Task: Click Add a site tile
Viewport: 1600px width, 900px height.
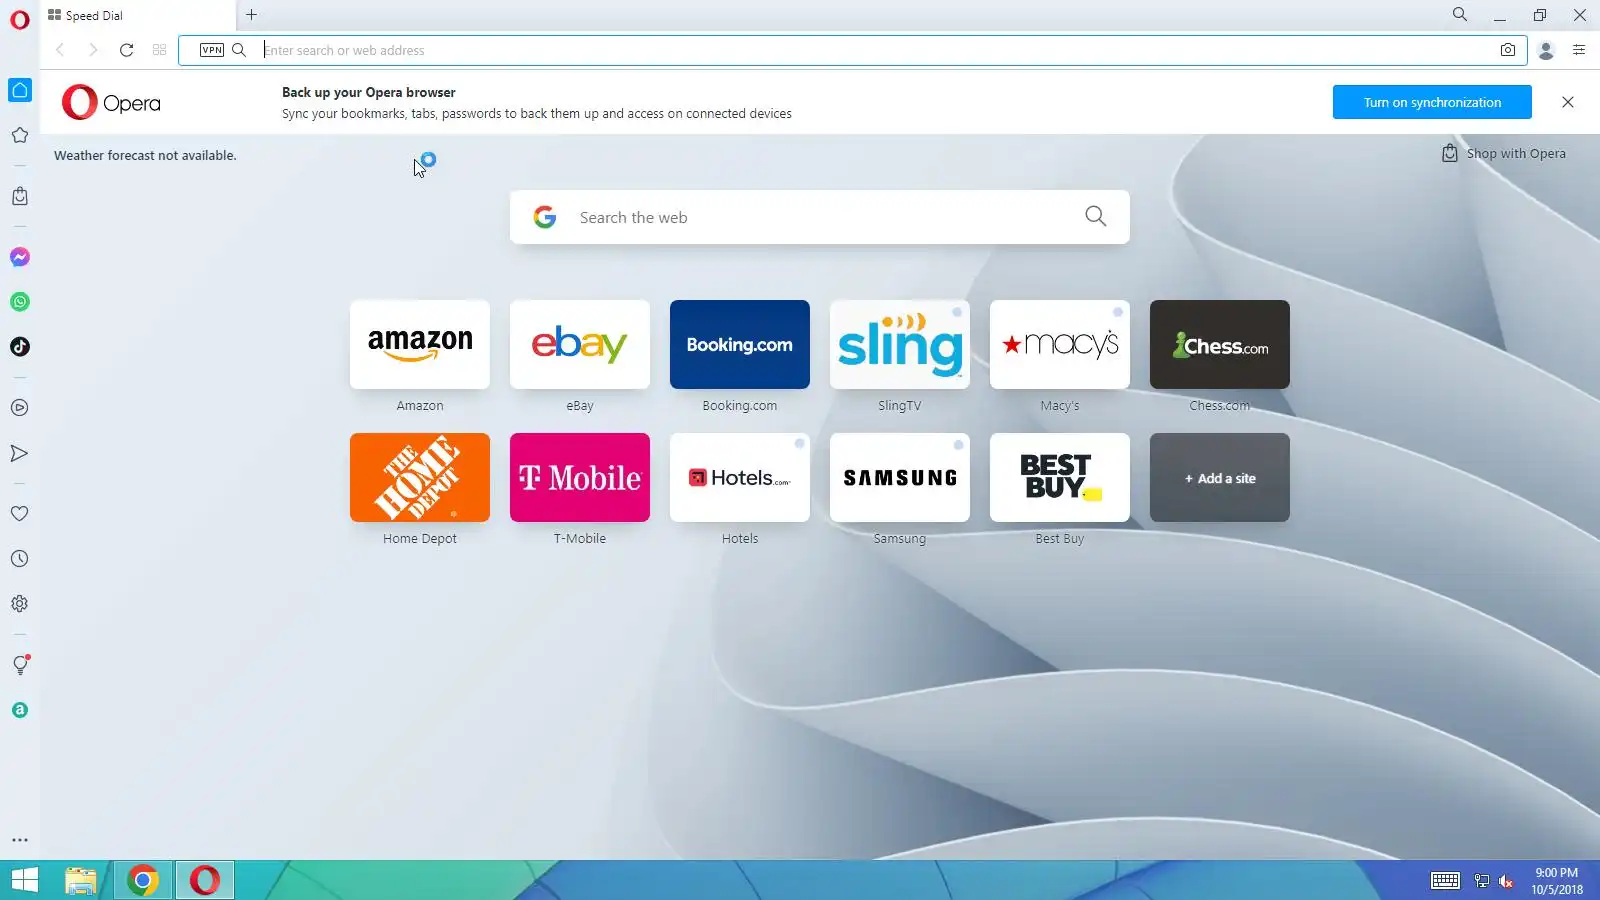Action: pos(1220,477)
